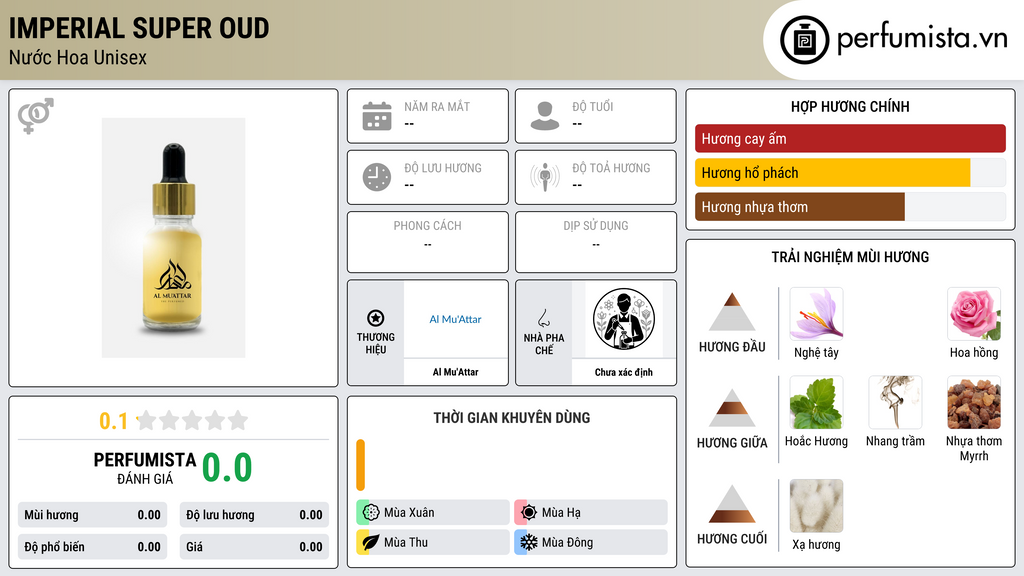Click the Mùa Đông snowflake icon
Screen dimensions: 1024x576
tap(529, 542)
